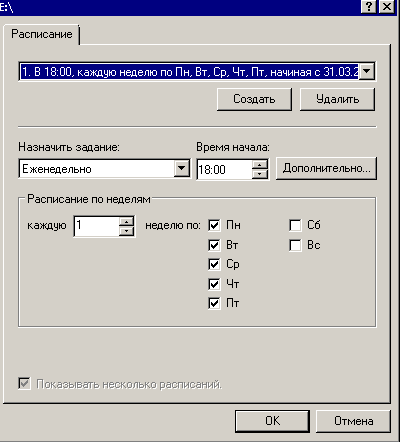Click the Создать button
This screenshot has height=442, width=400.
(x=254, y=99)
